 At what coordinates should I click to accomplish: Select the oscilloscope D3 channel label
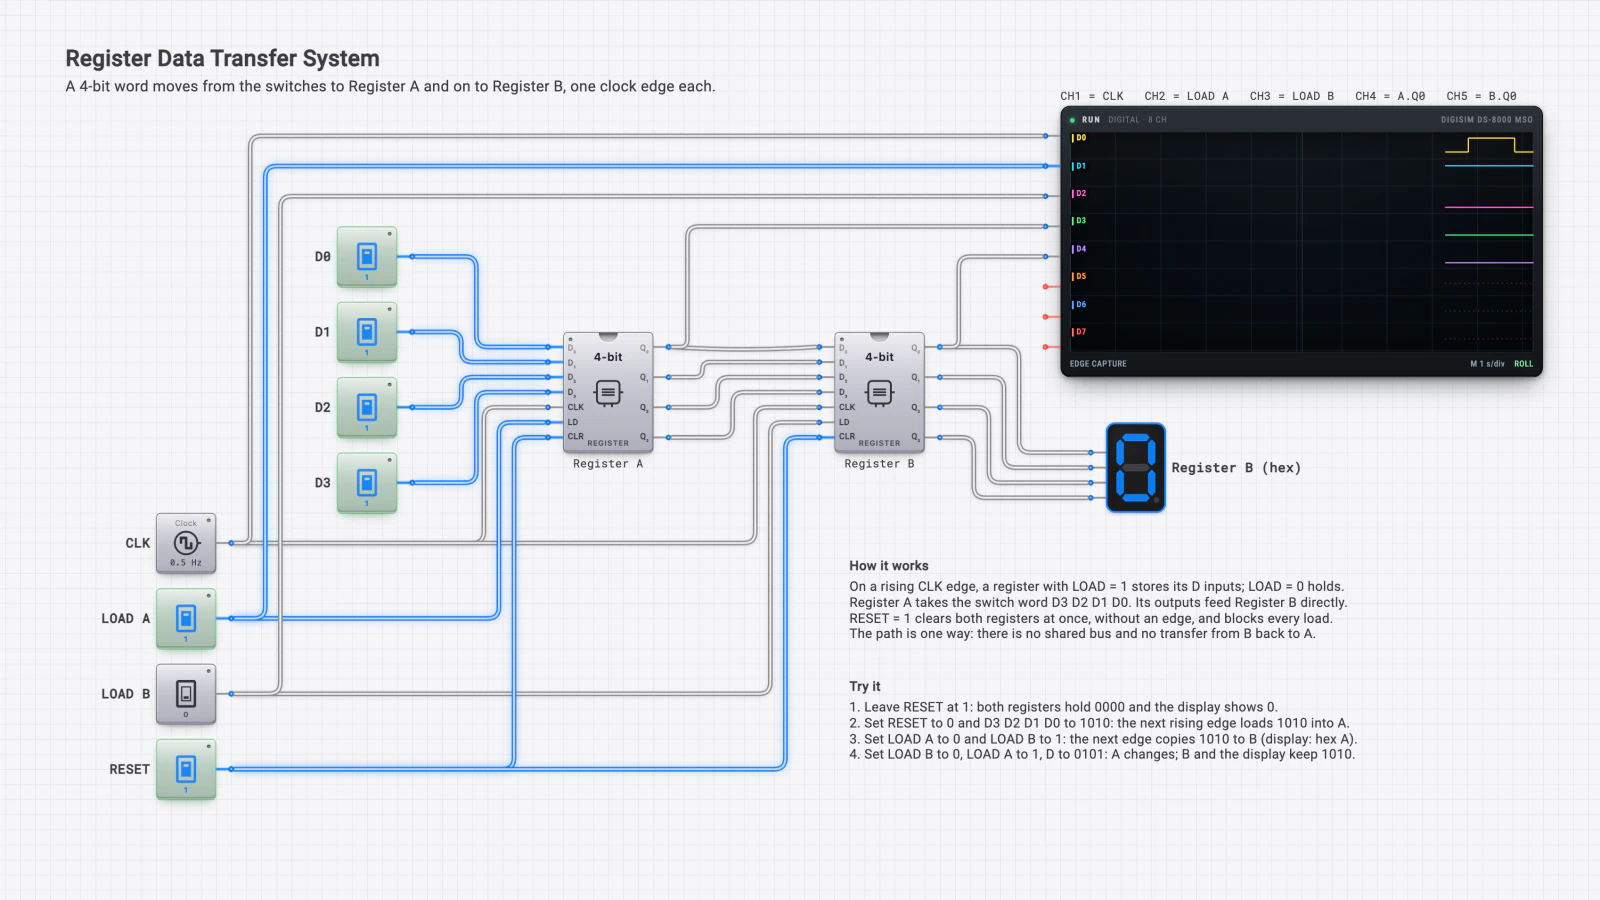coord(1080,221)
